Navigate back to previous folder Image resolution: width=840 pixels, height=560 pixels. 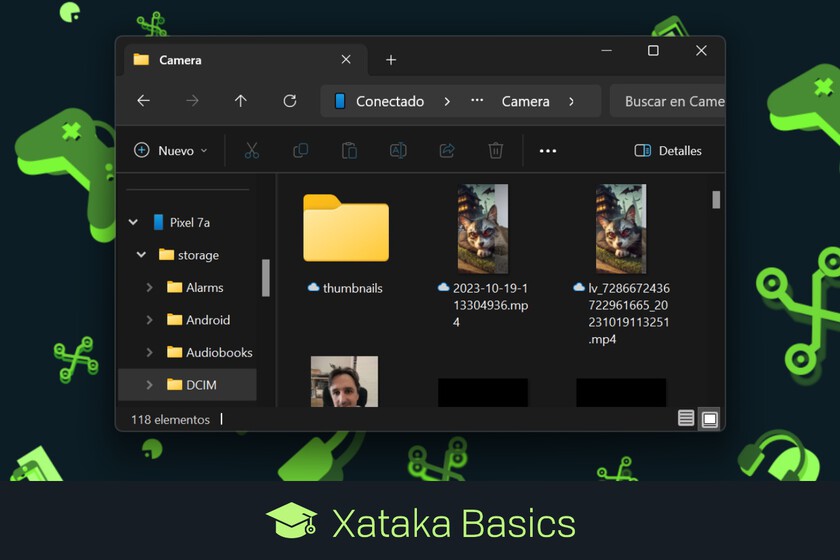pos(143,101)
